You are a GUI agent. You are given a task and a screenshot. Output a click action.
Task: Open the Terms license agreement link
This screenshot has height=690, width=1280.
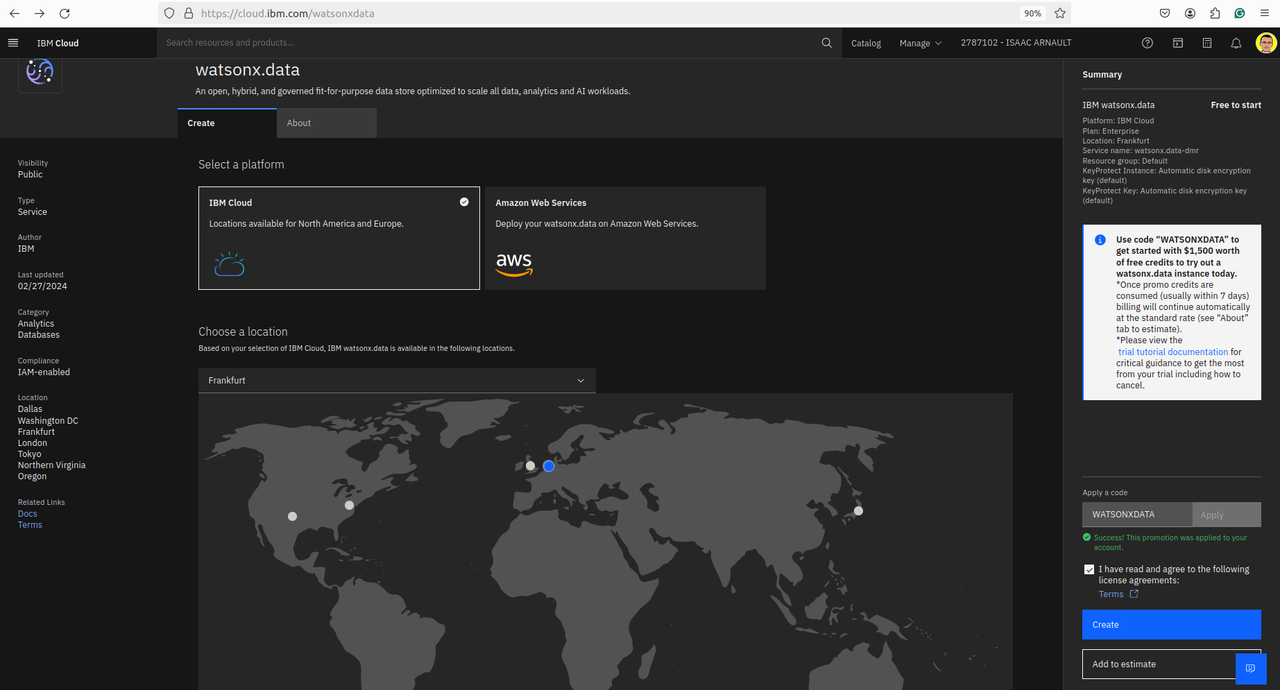[x=1111, y=594]
